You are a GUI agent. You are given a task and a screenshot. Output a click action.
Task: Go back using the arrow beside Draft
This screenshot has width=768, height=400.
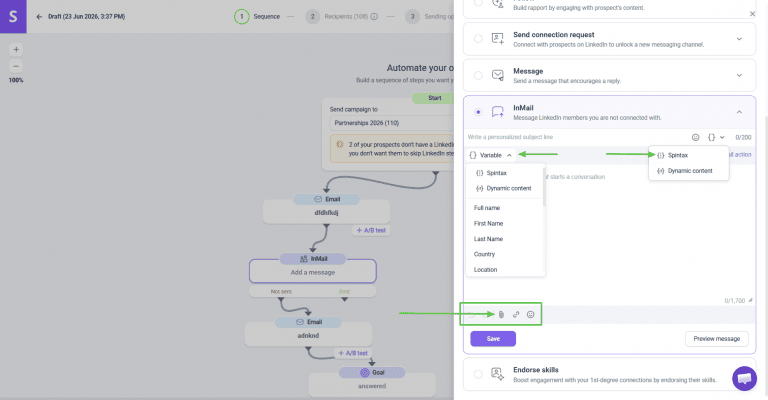(x=39, y=17)
